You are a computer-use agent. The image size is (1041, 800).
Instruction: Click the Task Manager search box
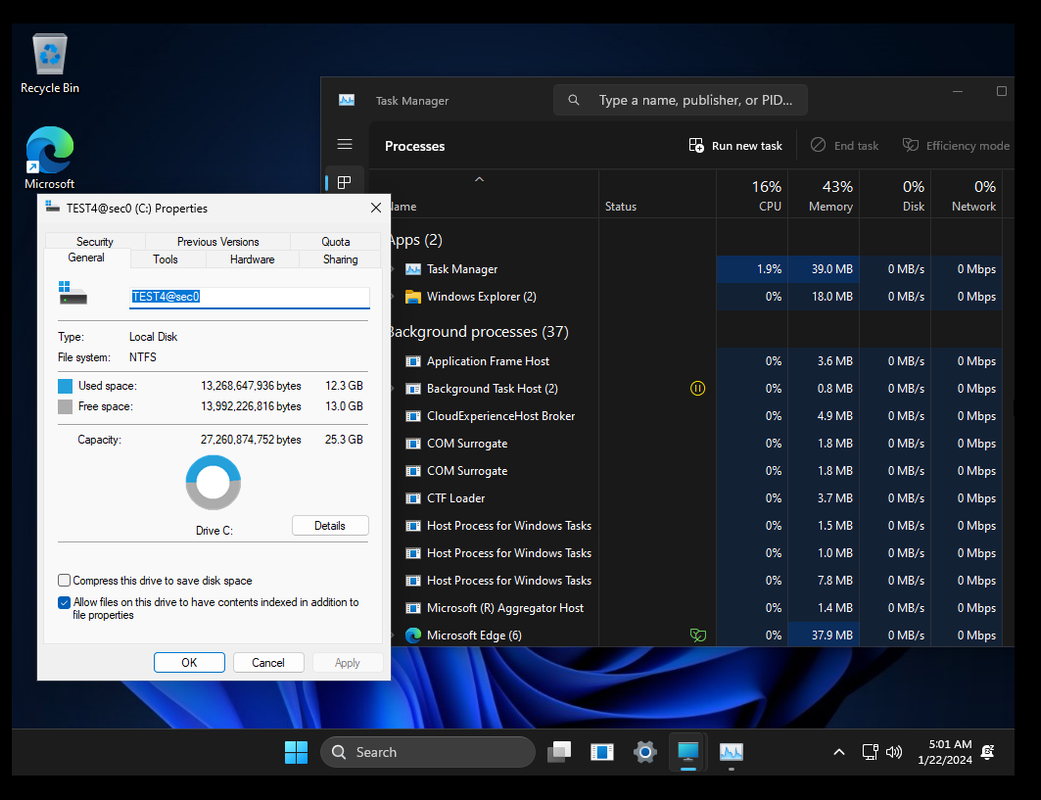tap(680, 100)
